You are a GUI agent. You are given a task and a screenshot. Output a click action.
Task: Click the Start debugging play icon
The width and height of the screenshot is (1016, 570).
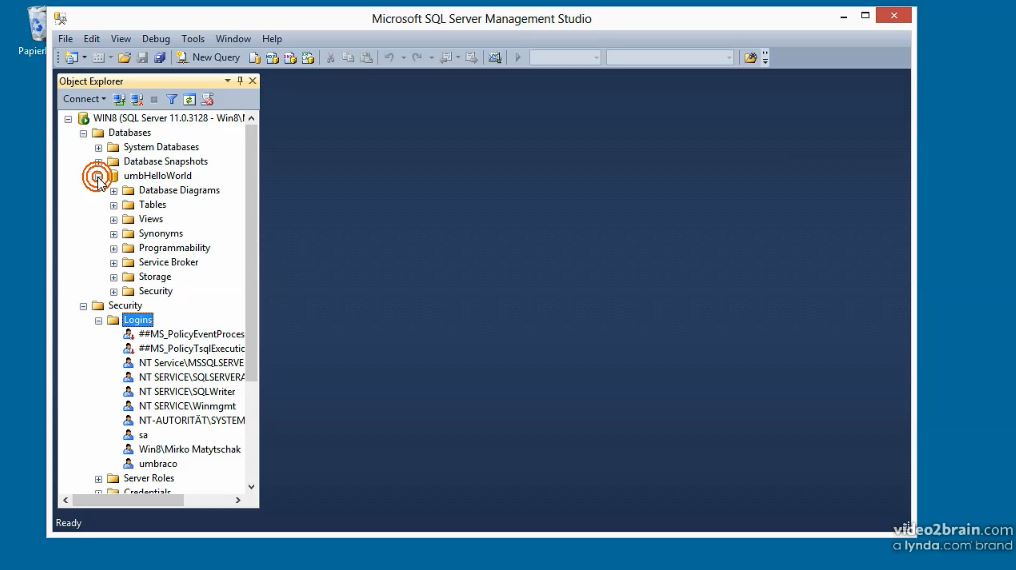tap(518, 58)
